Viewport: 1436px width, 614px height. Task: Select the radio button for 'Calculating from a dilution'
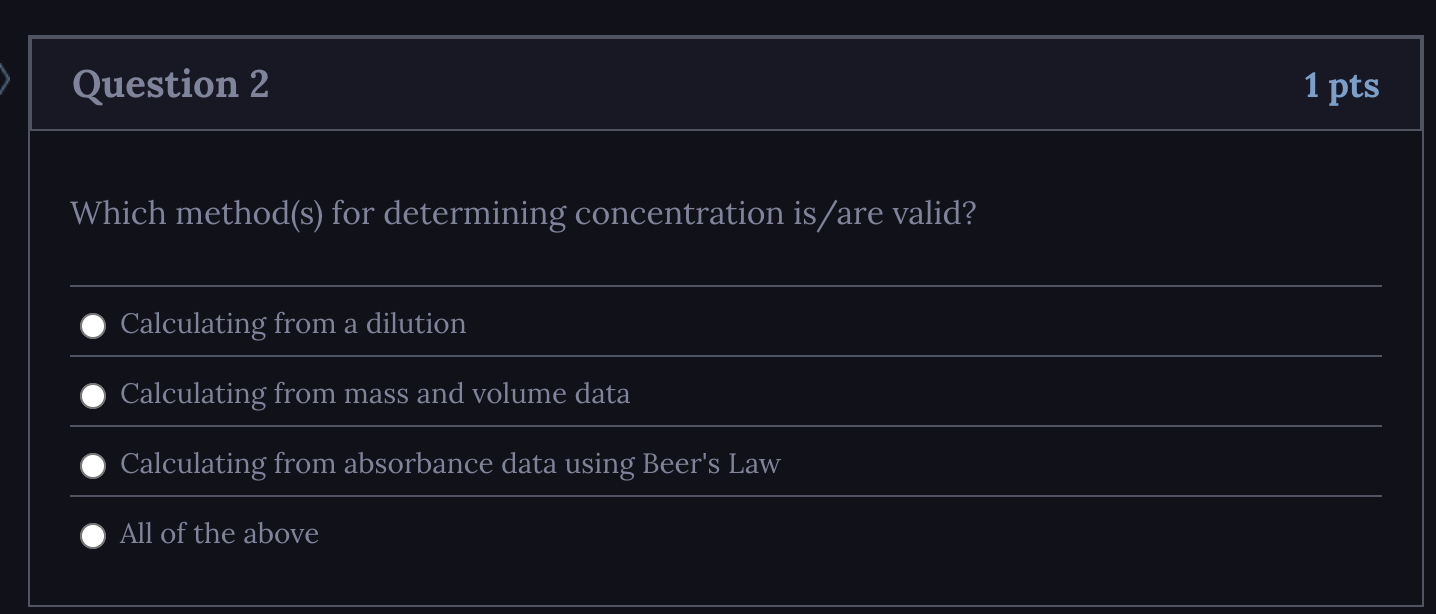pyautogui.click(x=93, y=324)
